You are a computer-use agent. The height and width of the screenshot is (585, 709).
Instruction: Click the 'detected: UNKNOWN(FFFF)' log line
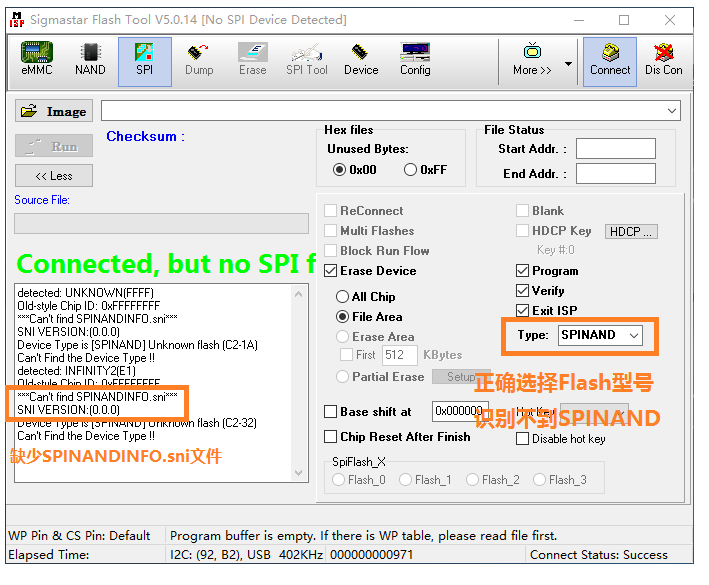click(x=85, y=292)
